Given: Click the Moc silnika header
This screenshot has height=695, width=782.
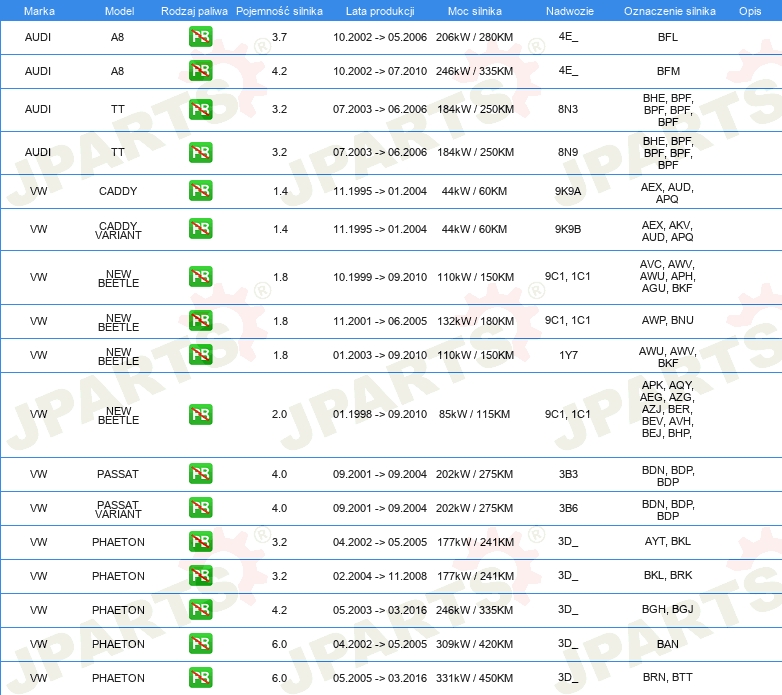Looking at the screenshot, I should point(475,10).
